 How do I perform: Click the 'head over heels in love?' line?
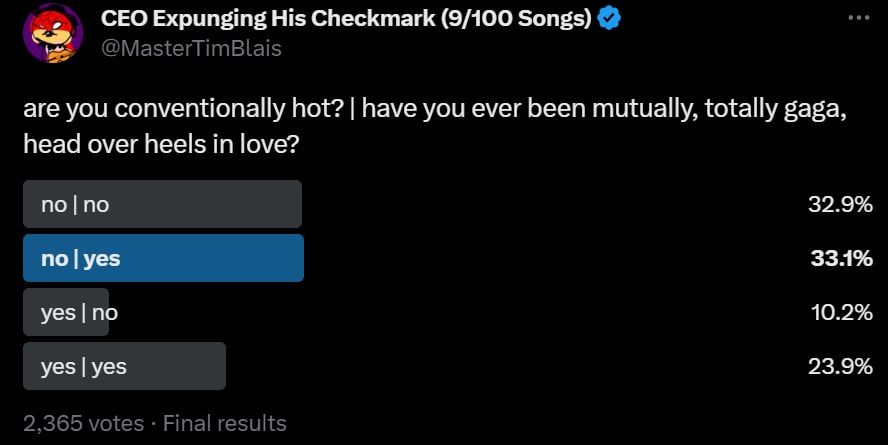point(162,143)
